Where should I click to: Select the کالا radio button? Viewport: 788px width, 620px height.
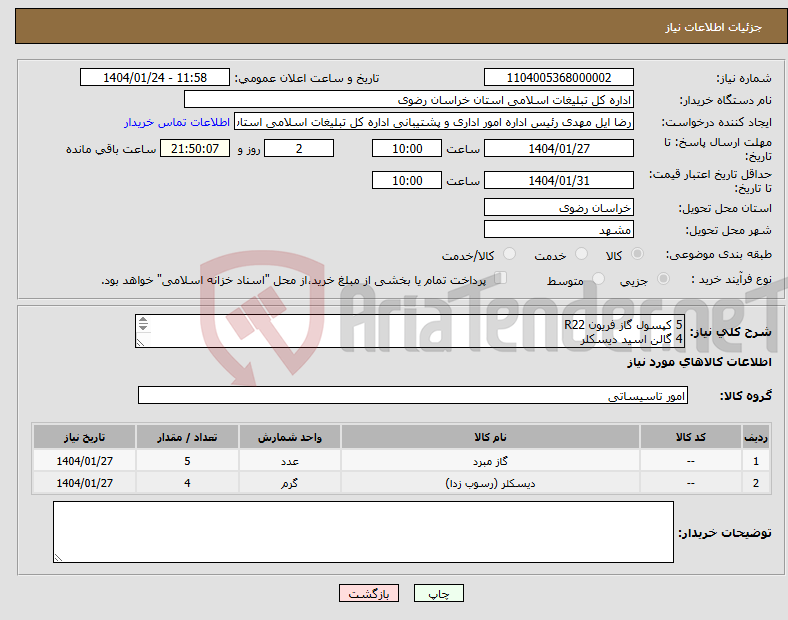(637, 254)
